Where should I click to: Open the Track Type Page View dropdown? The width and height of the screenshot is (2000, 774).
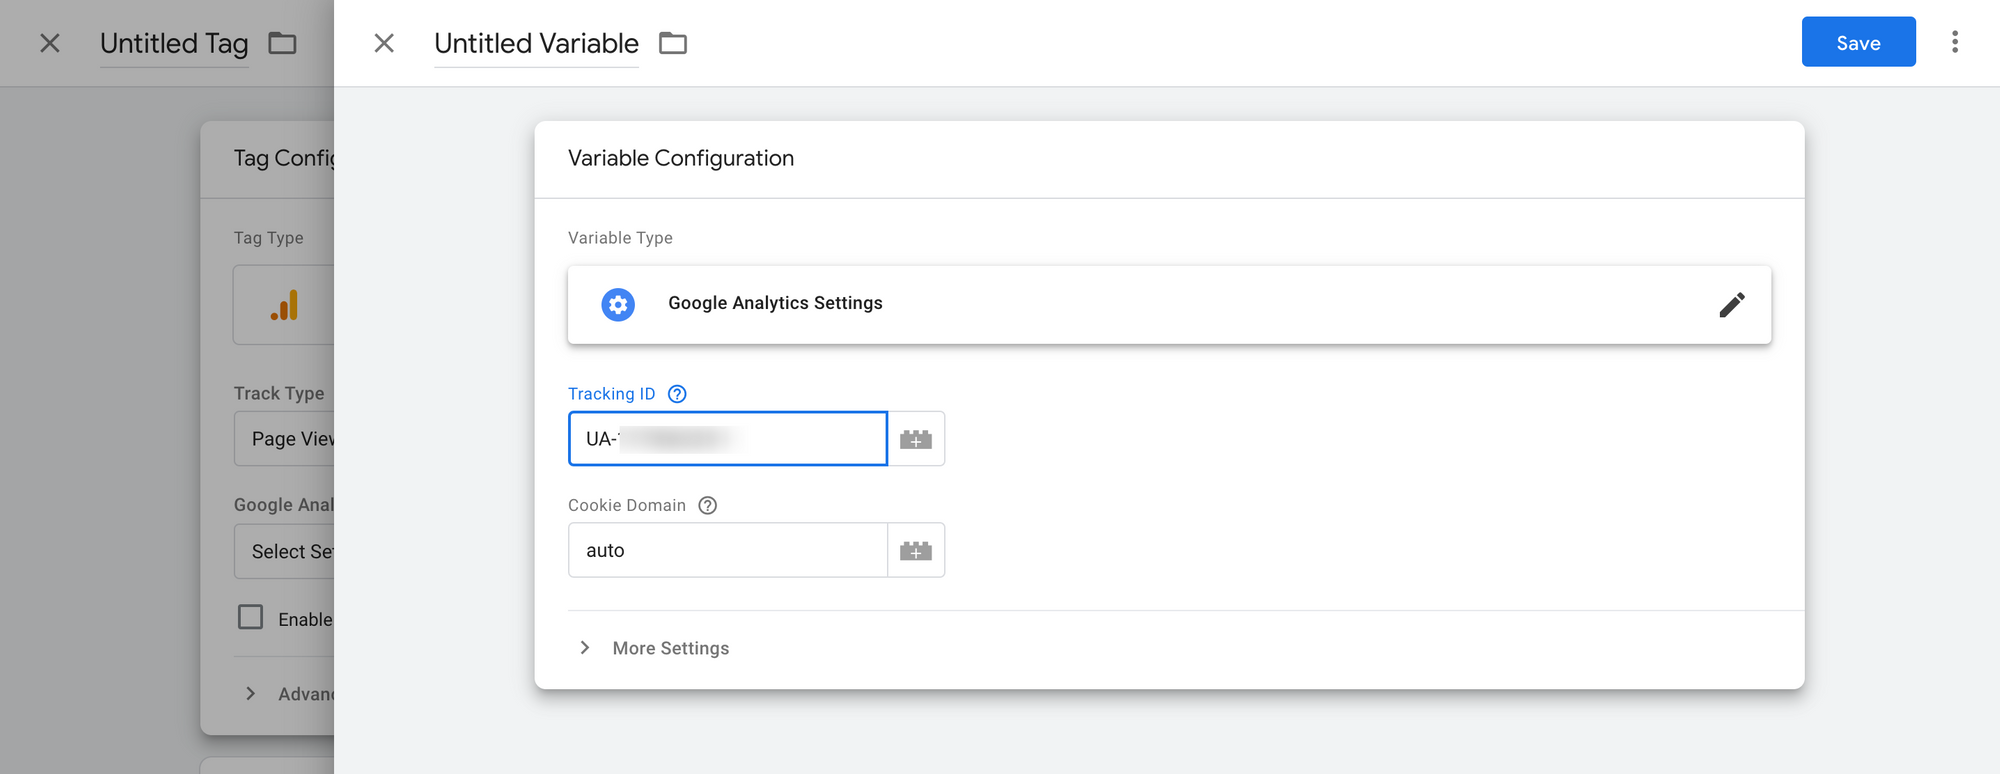coord(285,439)
